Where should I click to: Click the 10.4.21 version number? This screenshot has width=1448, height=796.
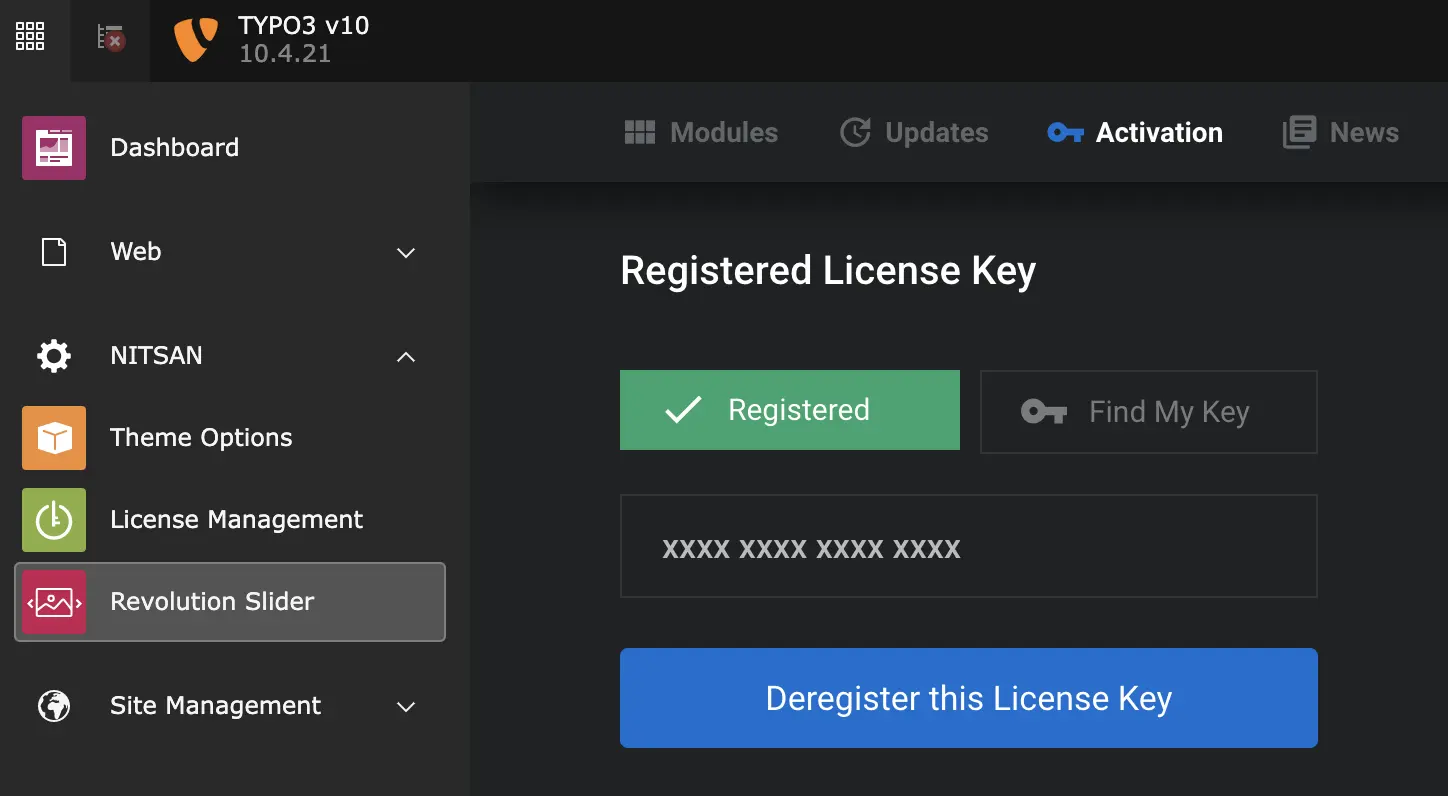click(x=285, y=54)
